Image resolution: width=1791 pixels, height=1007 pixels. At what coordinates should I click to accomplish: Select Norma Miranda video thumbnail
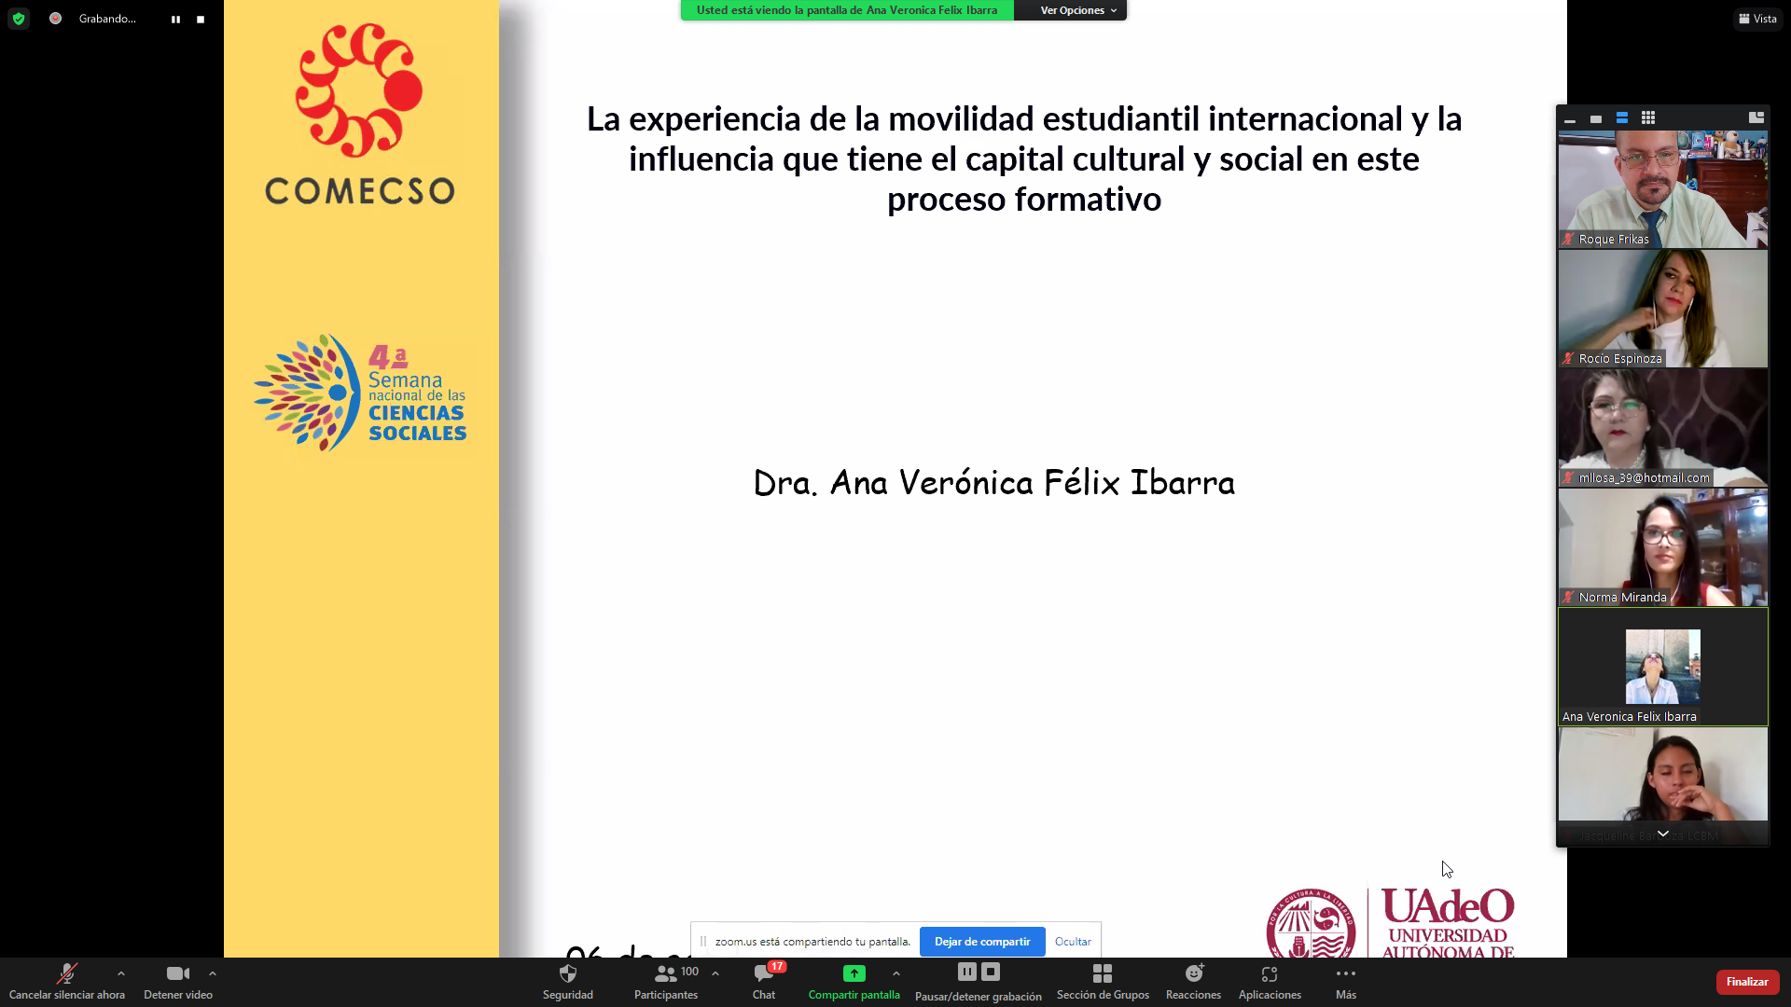pos(1662,547)
